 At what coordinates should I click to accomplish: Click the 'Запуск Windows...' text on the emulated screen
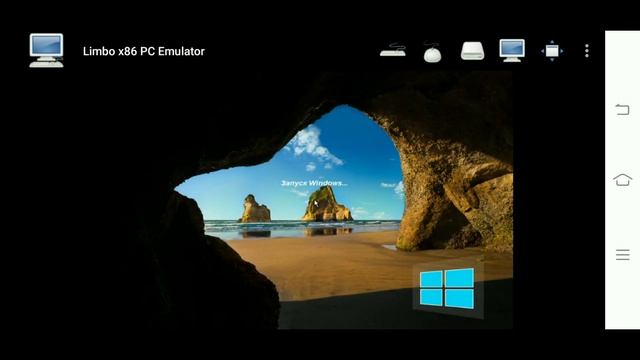pyautogui.click(x=314, y=183)
